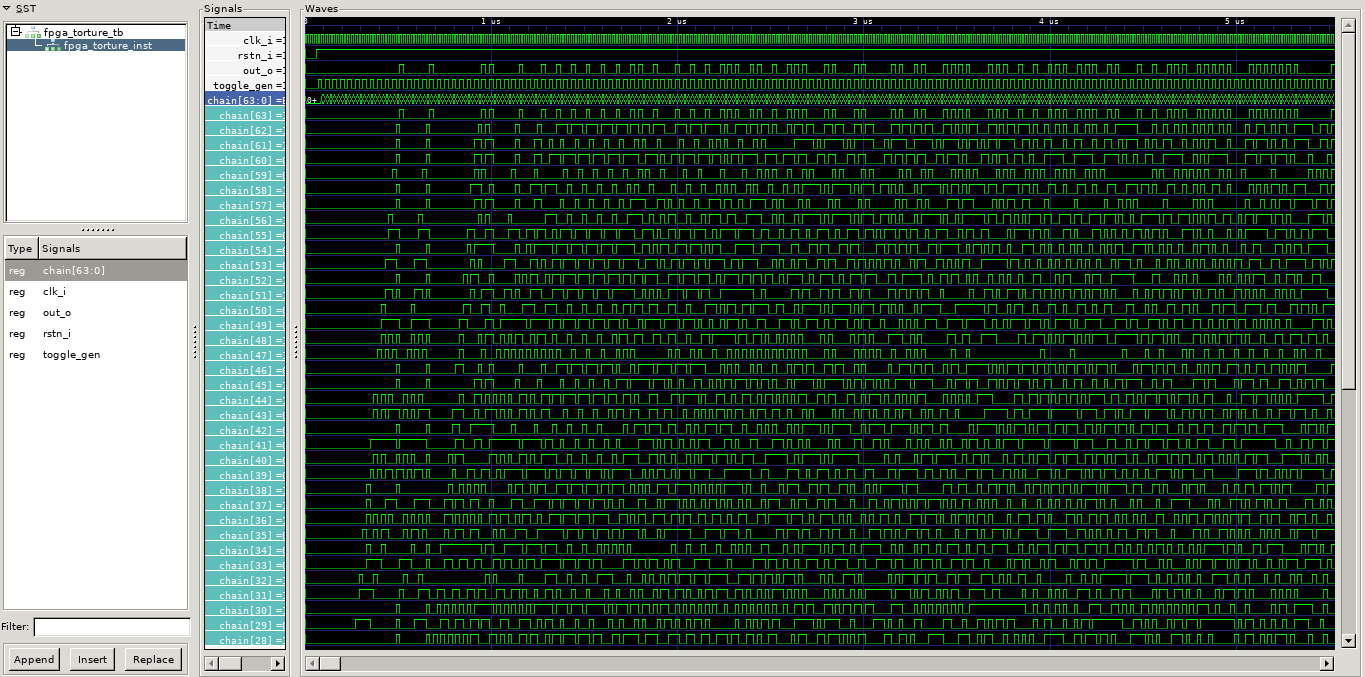Image resolution: width=1365 pixels, height=677 pixels.
Task: Click the Append button
Action: 34,659
